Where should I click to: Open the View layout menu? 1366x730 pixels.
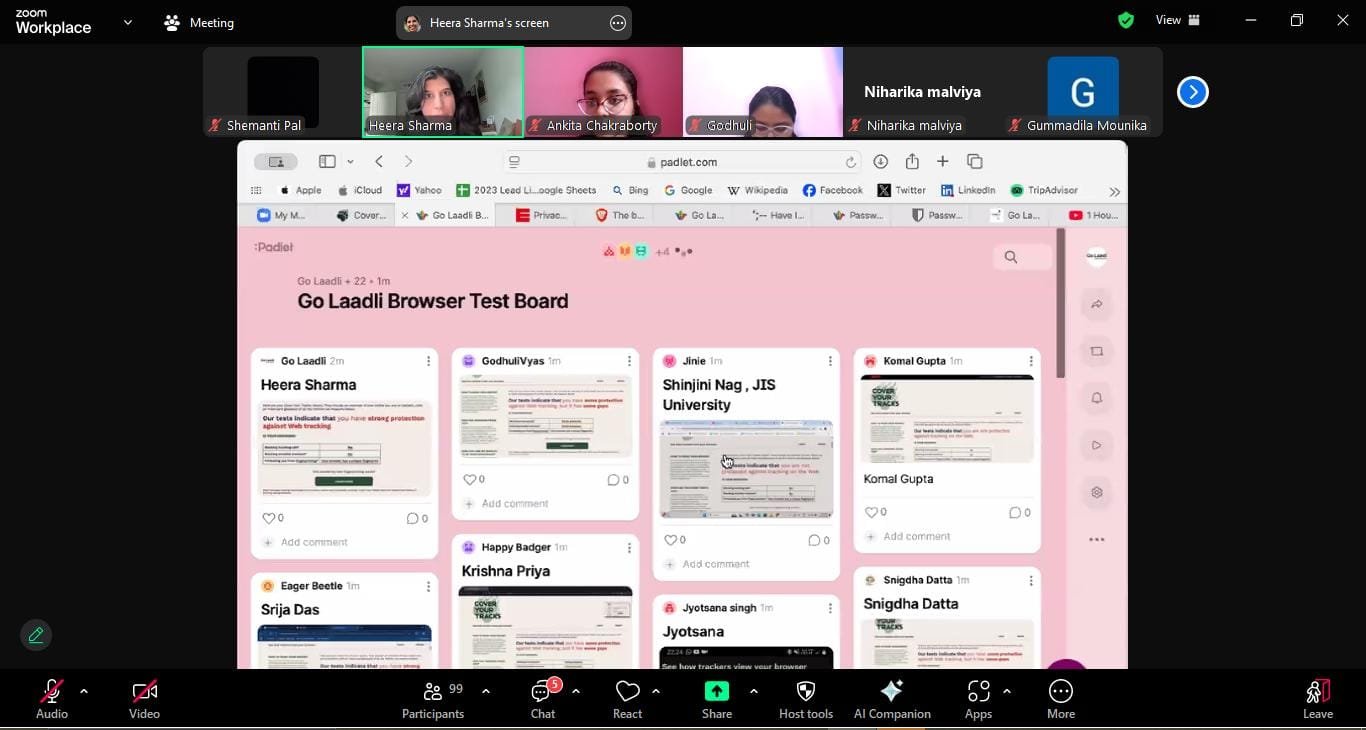click(1178, 20)
